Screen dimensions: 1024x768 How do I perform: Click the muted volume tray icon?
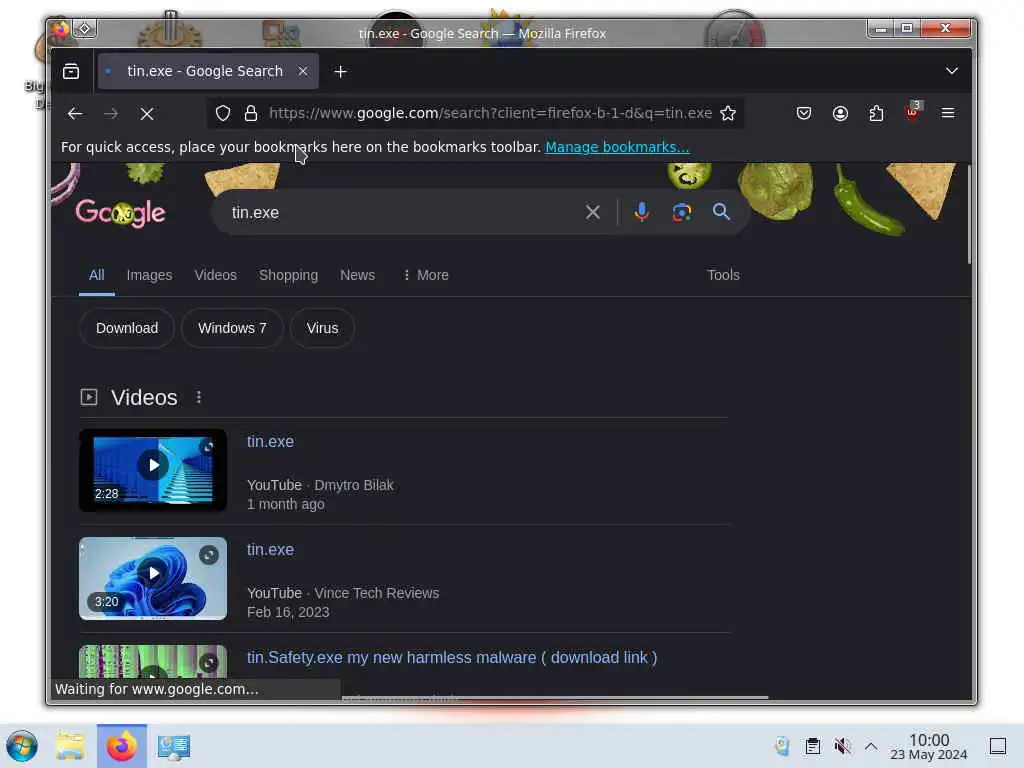(x=842, y=746)
